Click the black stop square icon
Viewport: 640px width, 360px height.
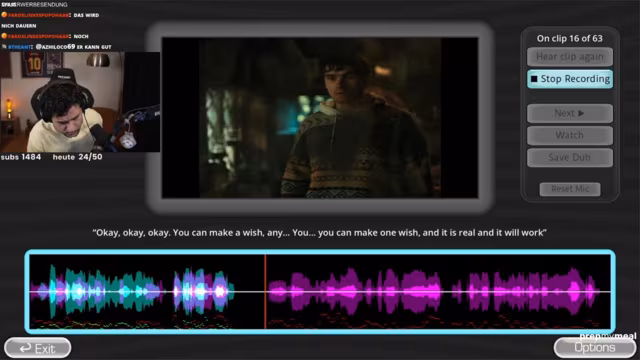(x=534, y=79)
